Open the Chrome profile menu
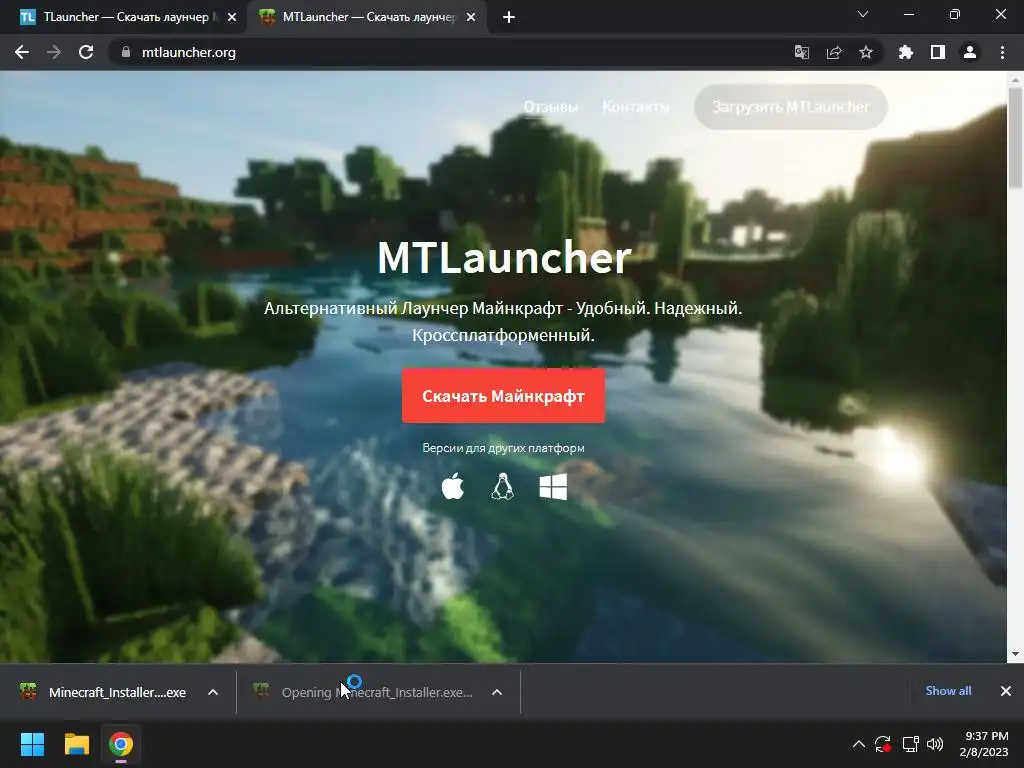Image resolution: width=1024 pixels, height=768 pixels. [969, 52]
